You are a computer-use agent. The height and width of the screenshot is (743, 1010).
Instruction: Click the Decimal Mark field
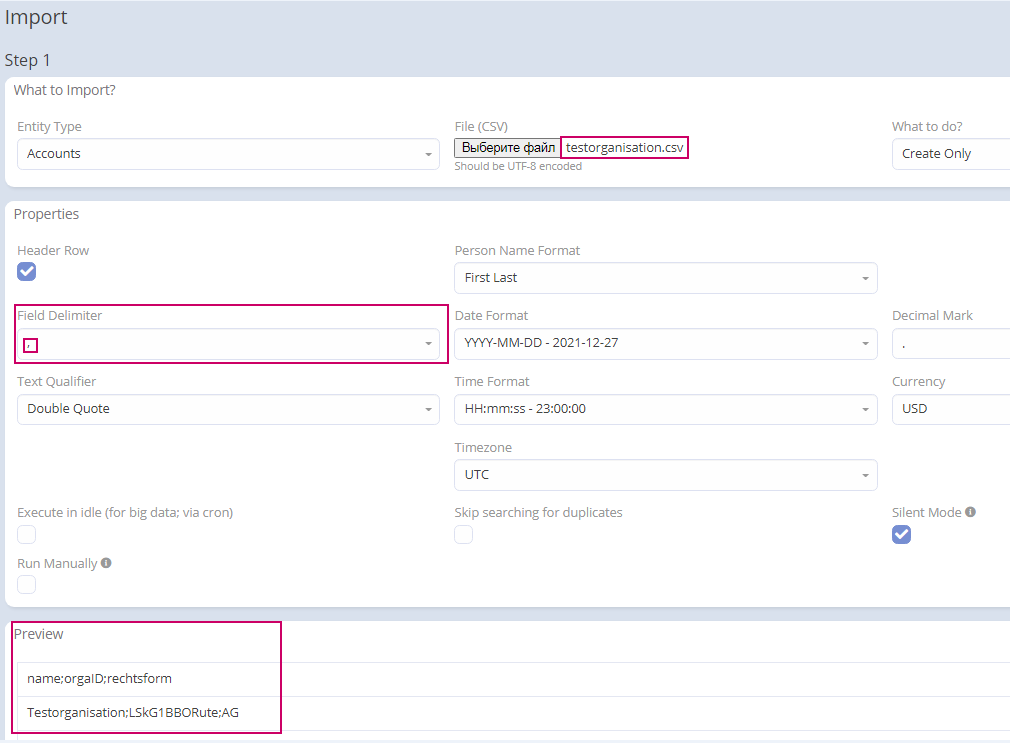950,344
